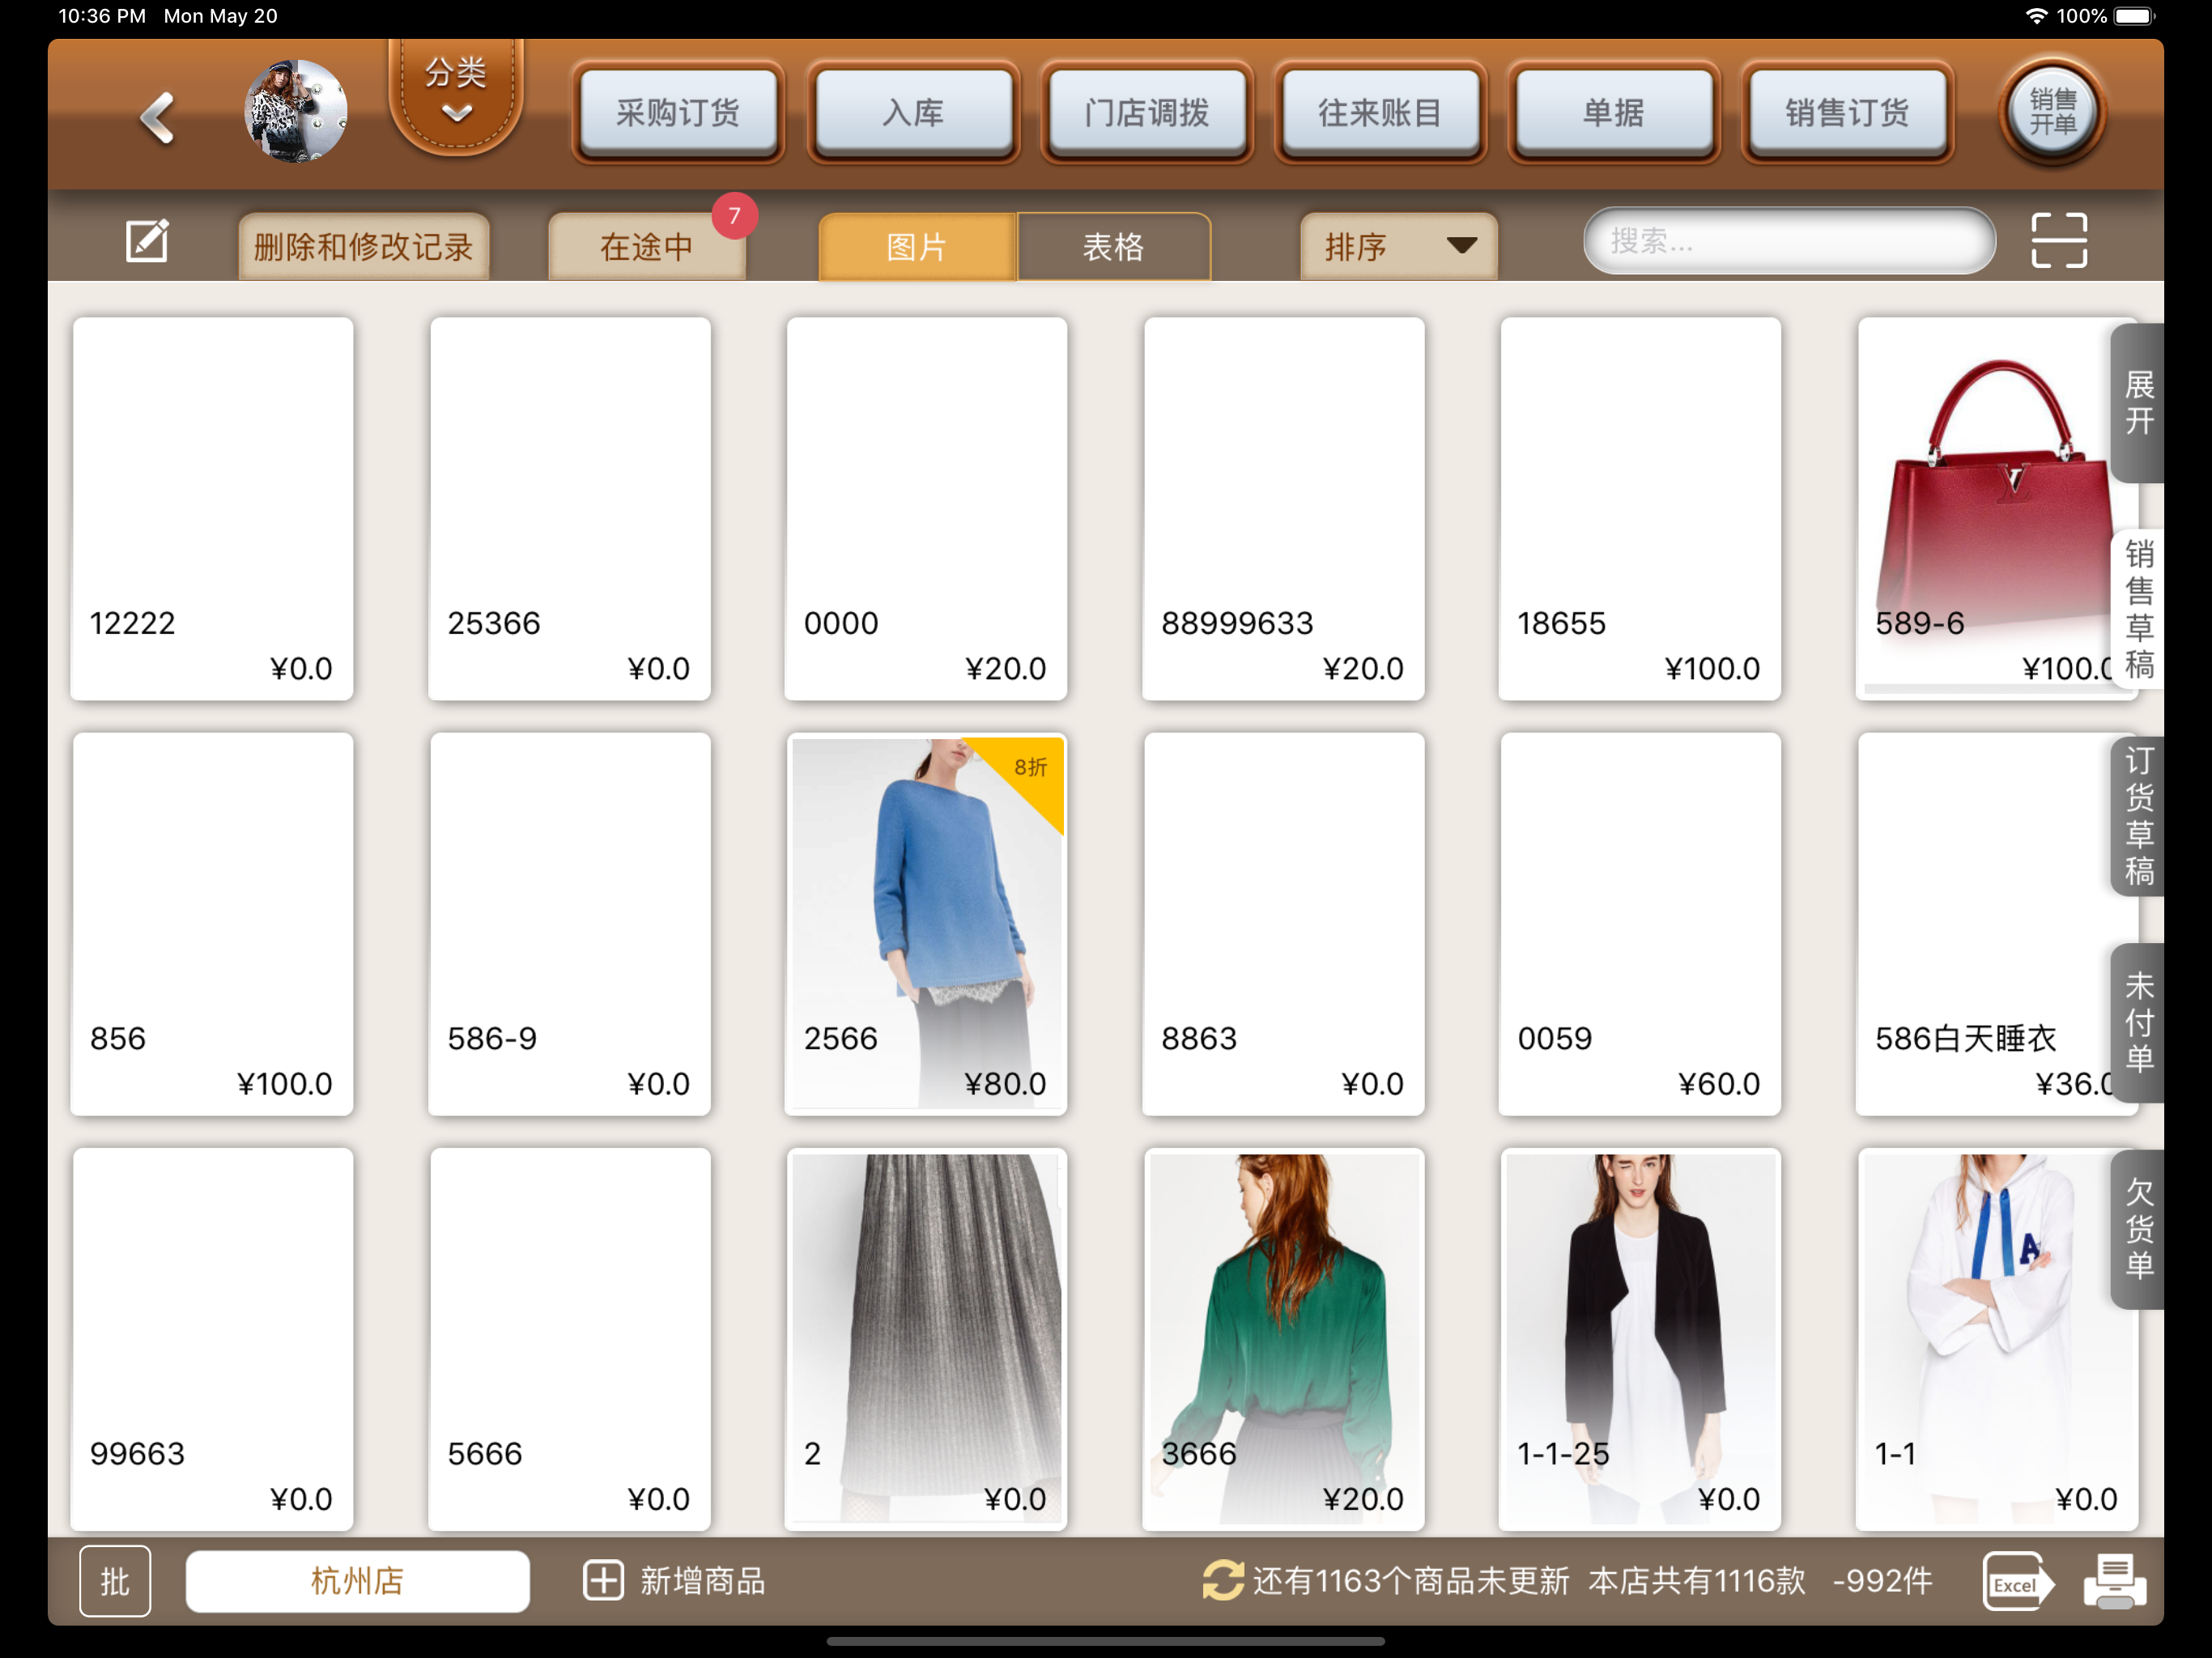2212x1658 pixels.
Task: Open the user profile avatar
Action: [296, 111]
